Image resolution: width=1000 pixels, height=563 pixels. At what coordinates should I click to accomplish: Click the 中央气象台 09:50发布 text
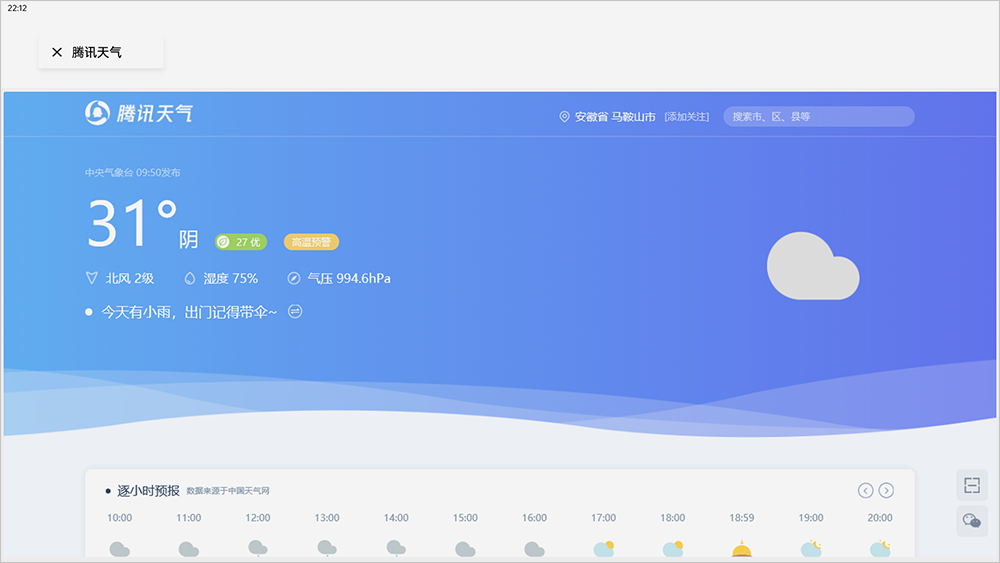(133, 172)
